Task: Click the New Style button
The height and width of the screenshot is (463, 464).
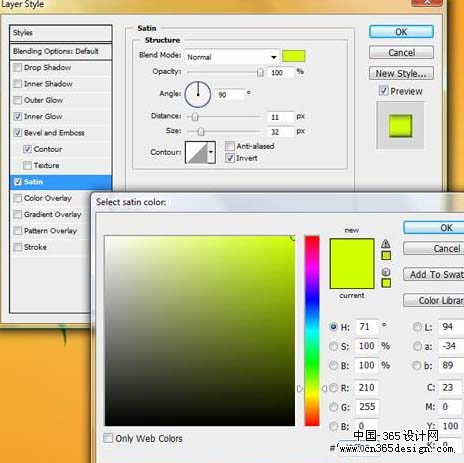Action: tap(401, 73)
